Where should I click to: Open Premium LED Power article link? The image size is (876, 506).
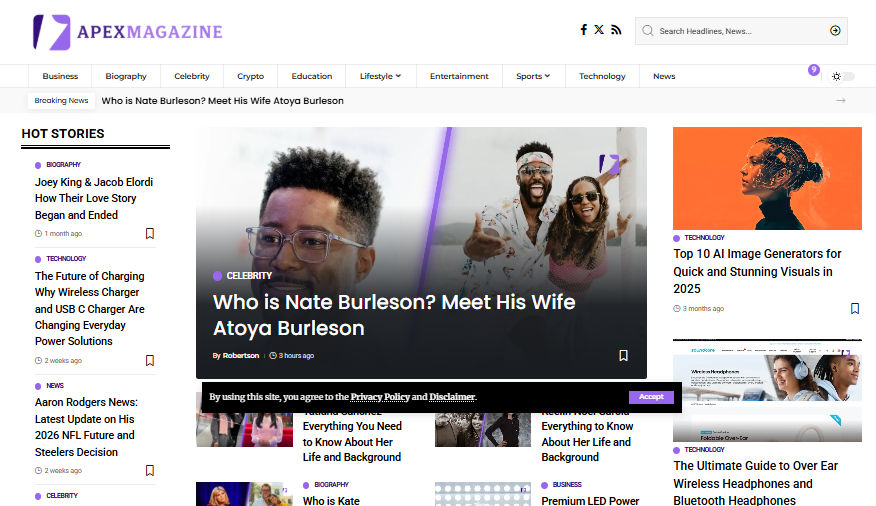(590, 501)
